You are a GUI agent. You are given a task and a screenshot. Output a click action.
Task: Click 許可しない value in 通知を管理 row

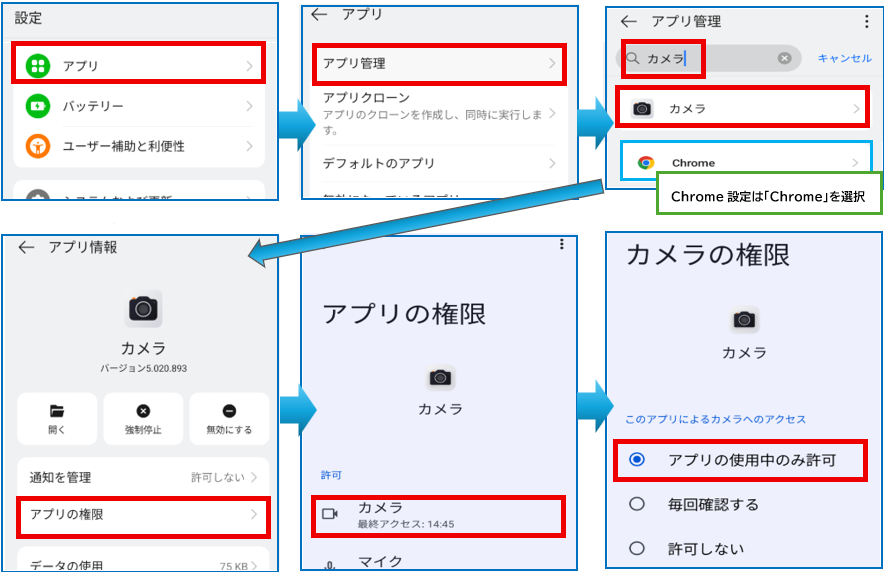(218, 477)
